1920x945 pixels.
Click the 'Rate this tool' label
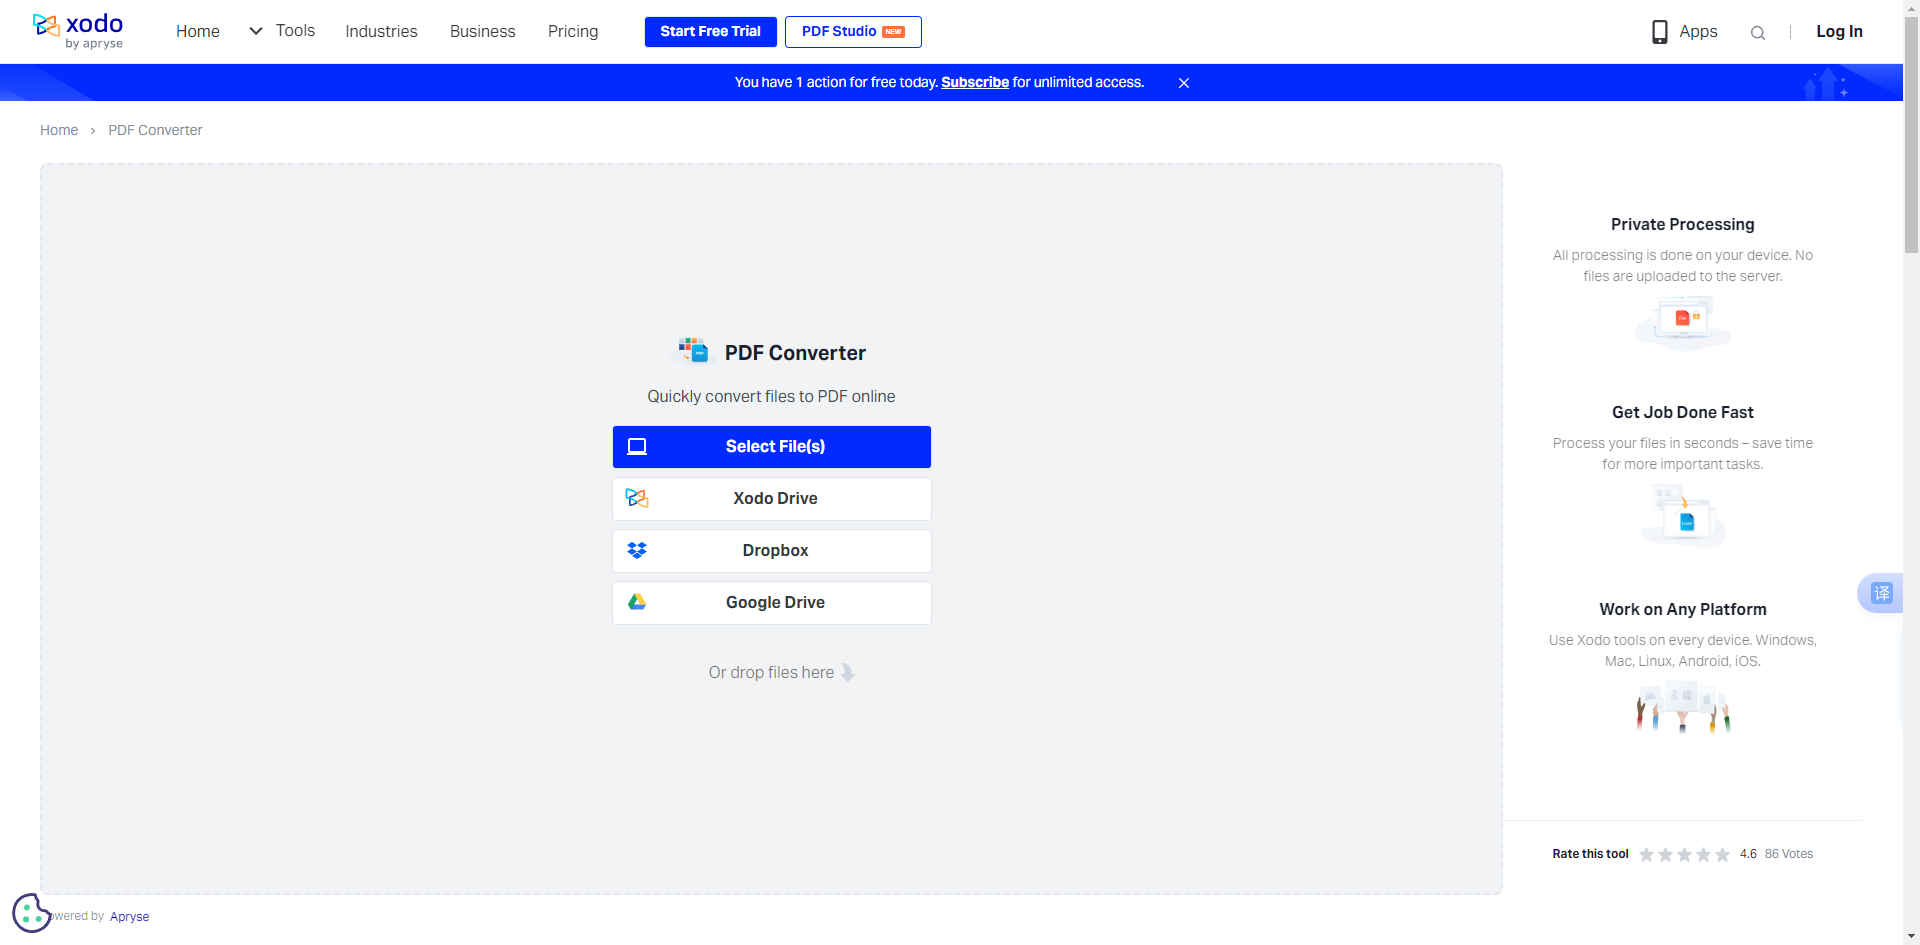1590,854
